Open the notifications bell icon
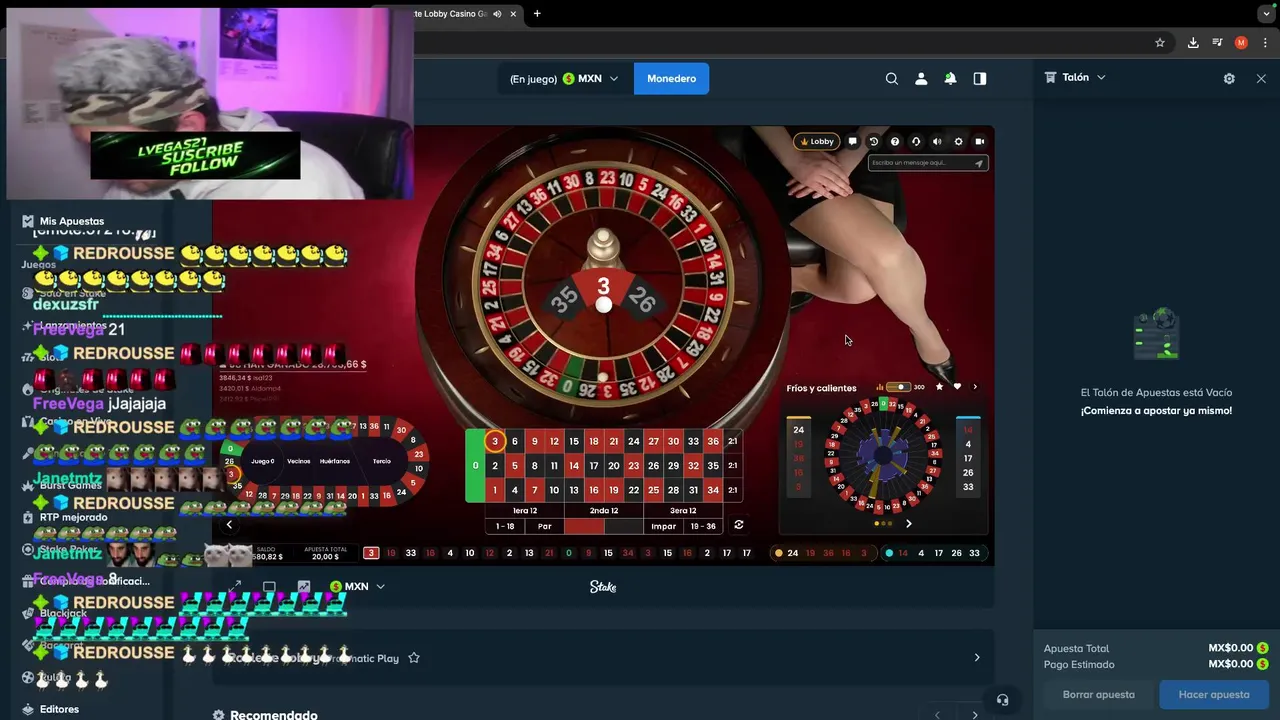 [x=950, y=79]
